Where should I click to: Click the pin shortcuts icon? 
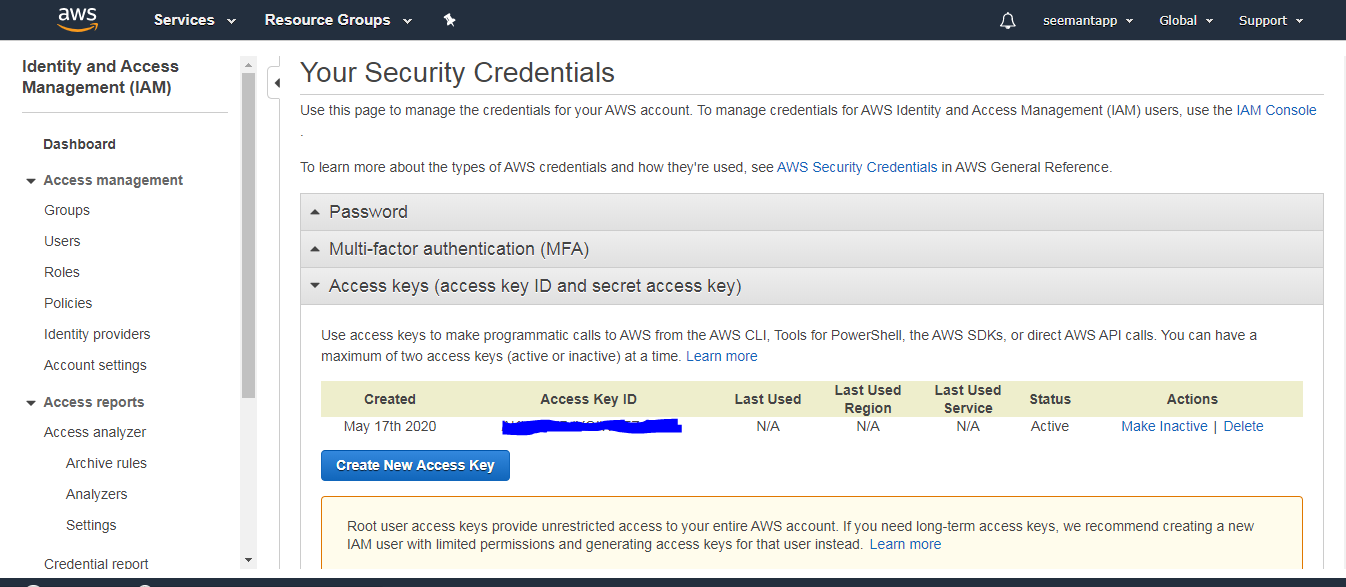[449, 20]
